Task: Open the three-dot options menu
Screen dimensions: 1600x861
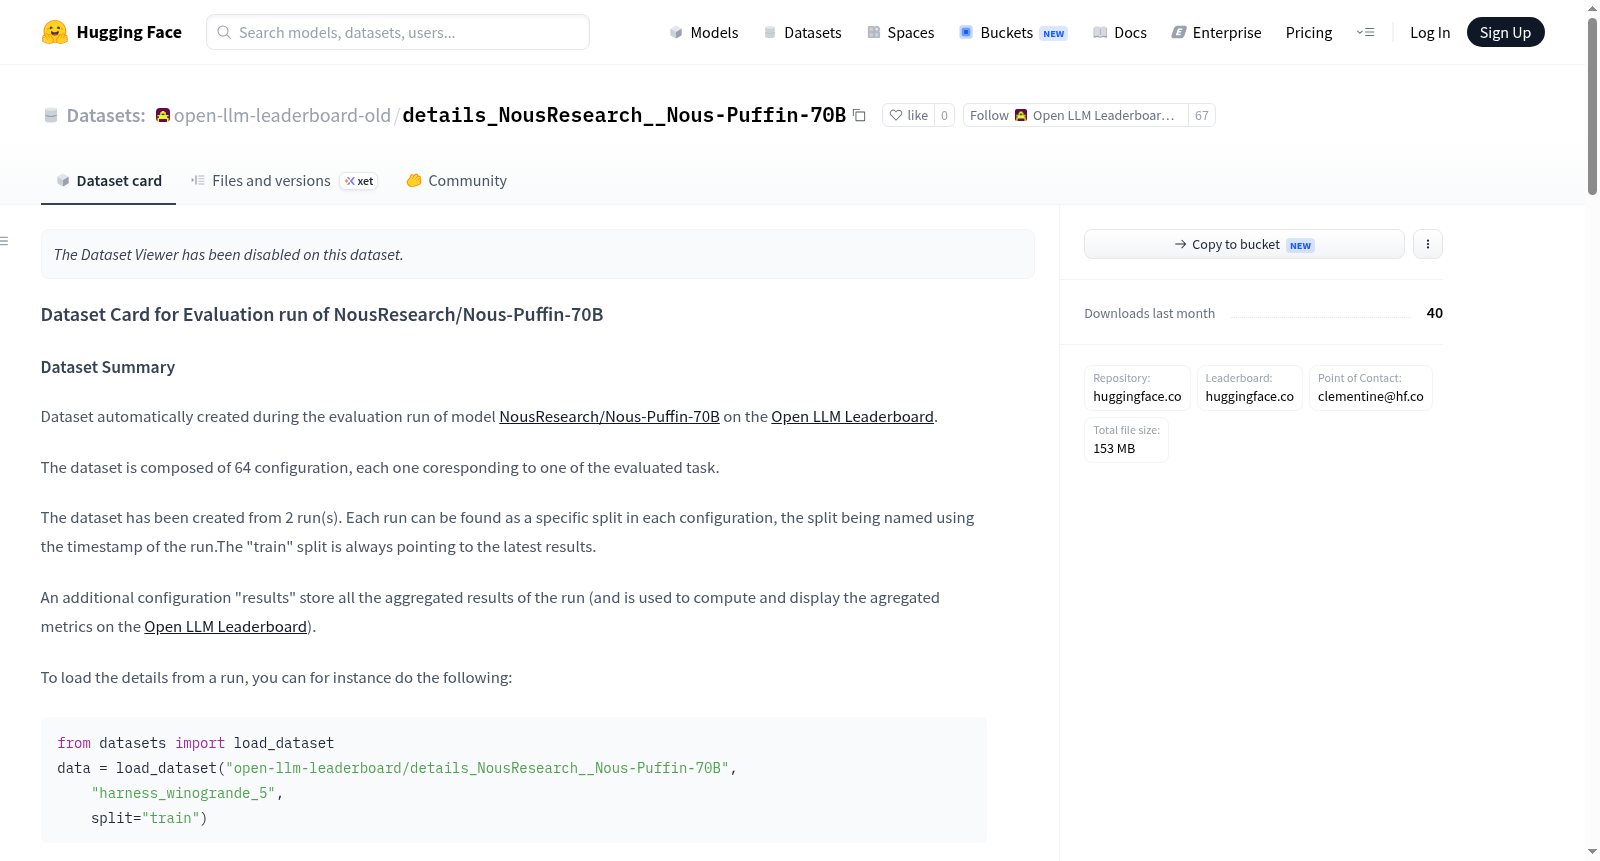Action: coord(1428,244)
